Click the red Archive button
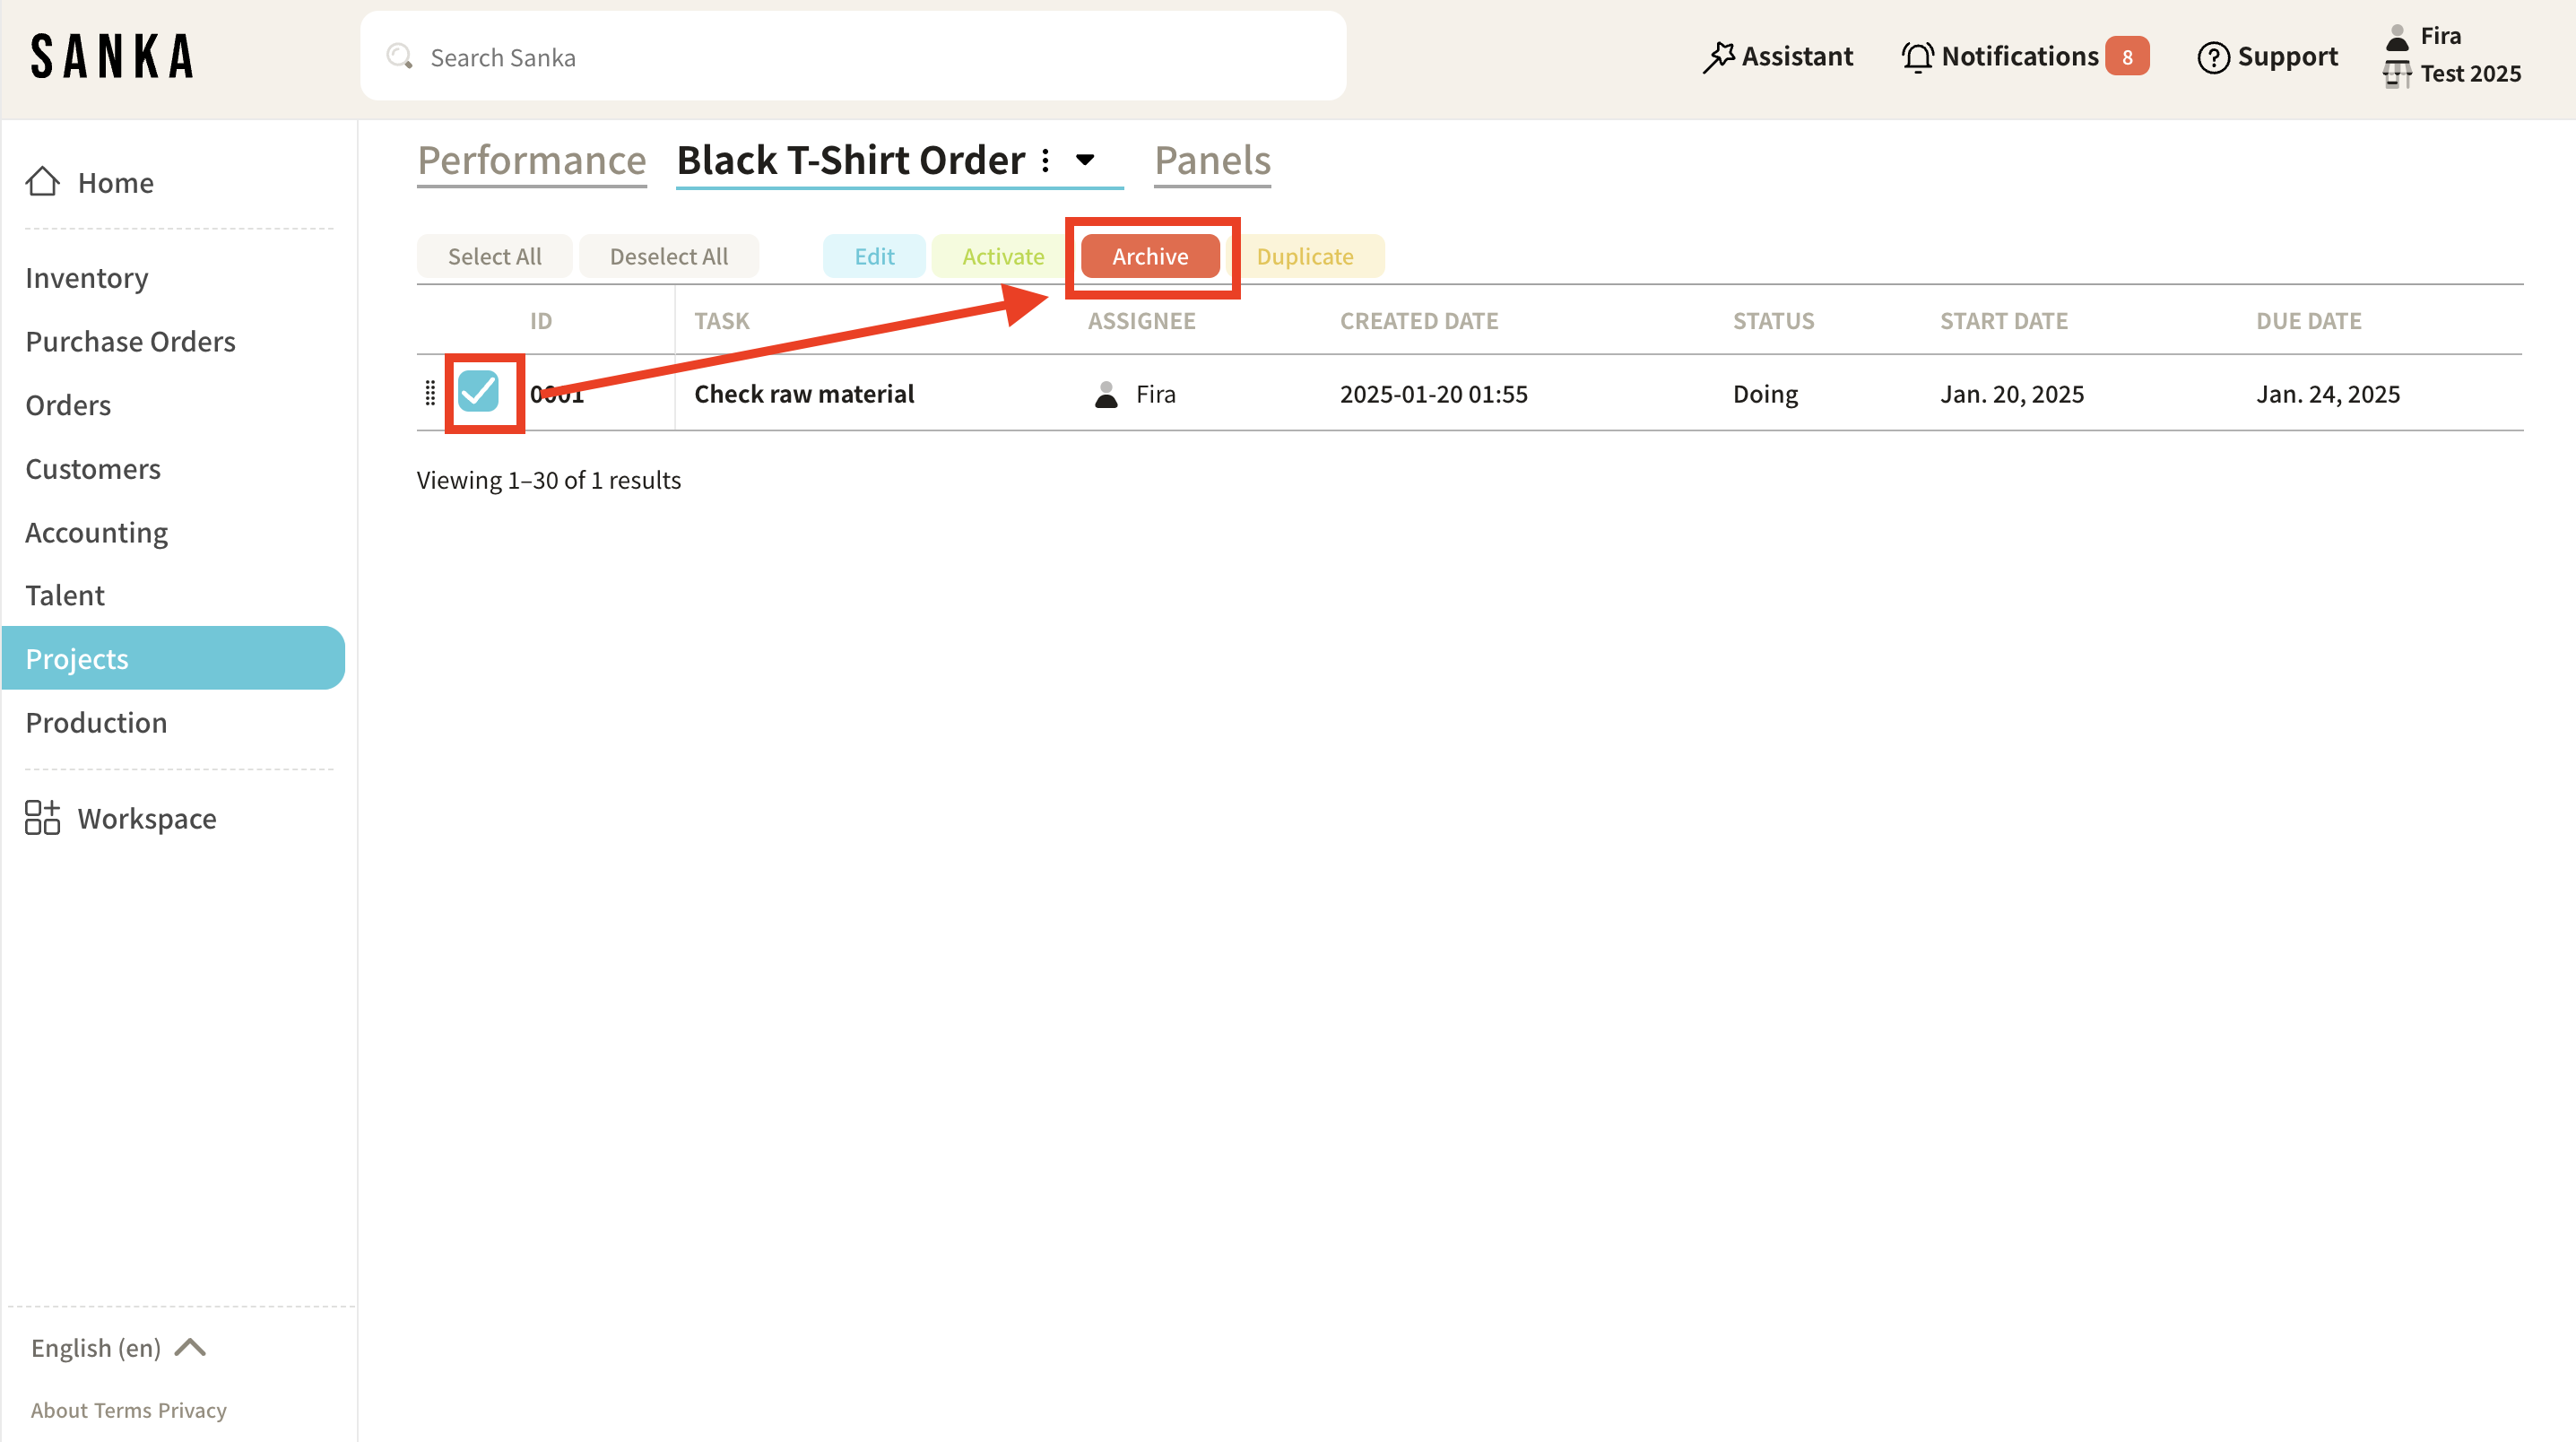The height and width of the screenshot is (1442, 2576). point(1150,256)
